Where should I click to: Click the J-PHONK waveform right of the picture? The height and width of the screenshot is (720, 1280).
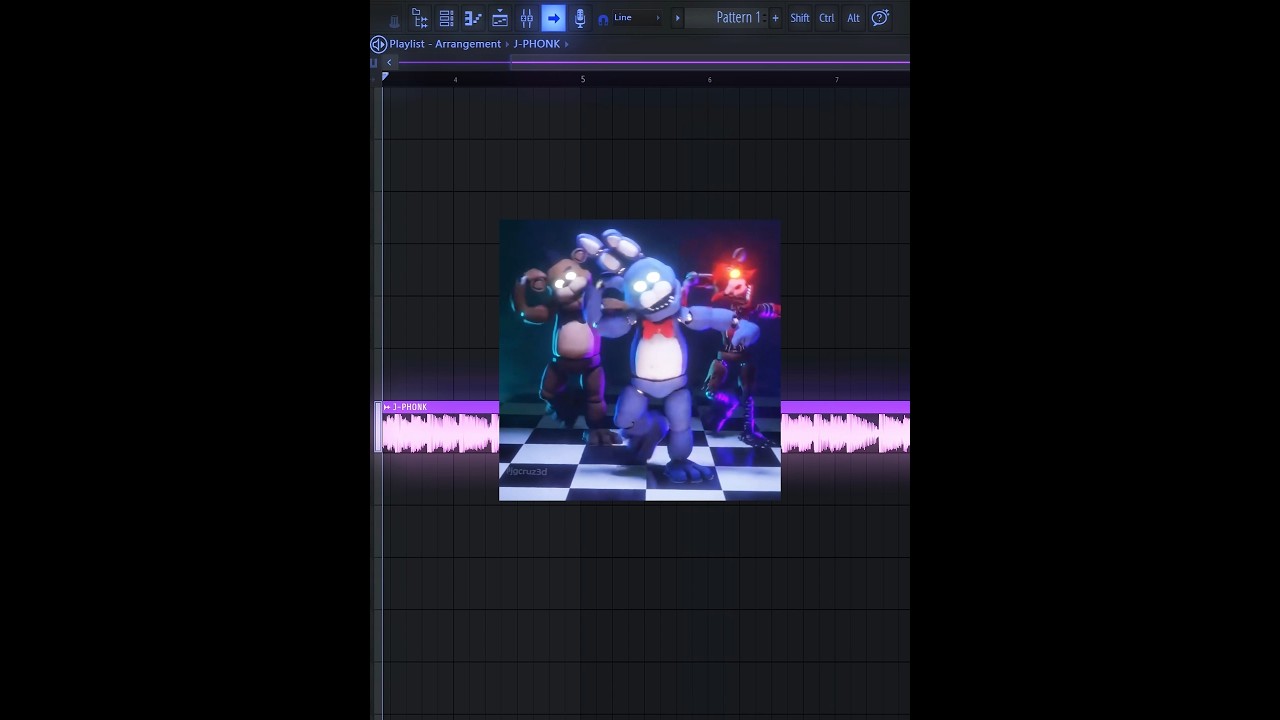click(x=845, y=433)
